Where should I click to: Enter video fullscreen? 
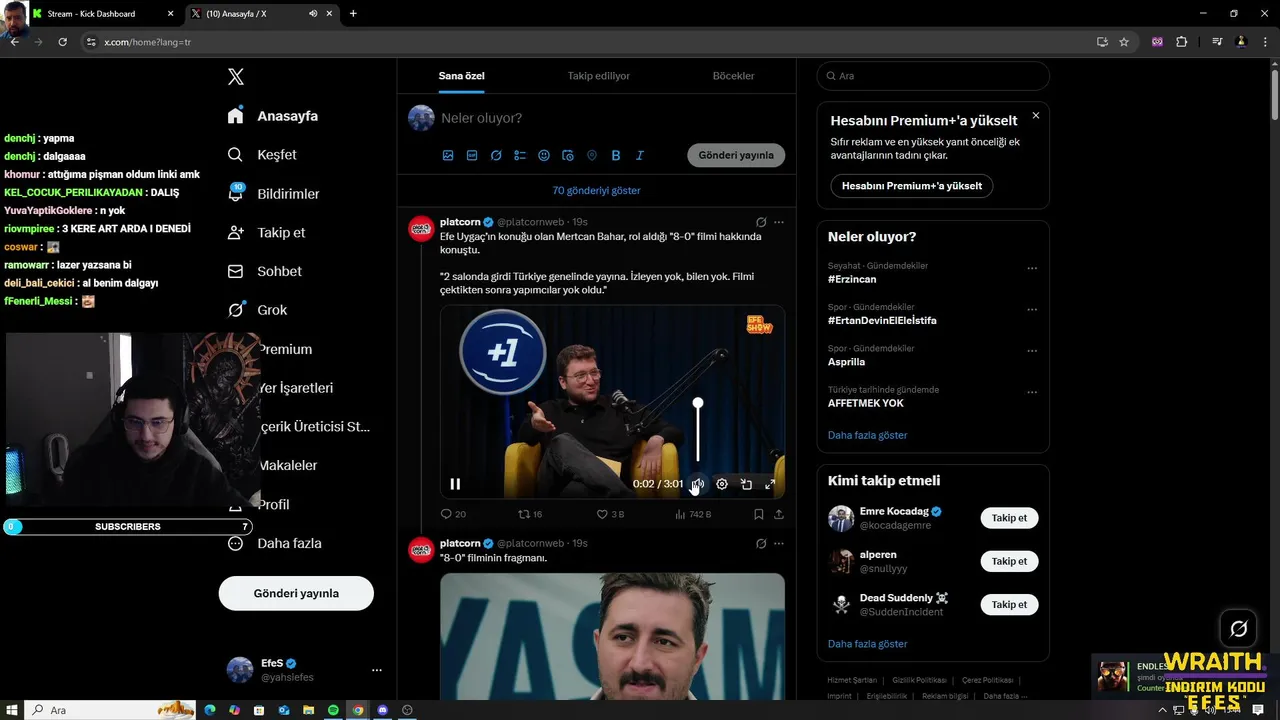pos(770,484)
